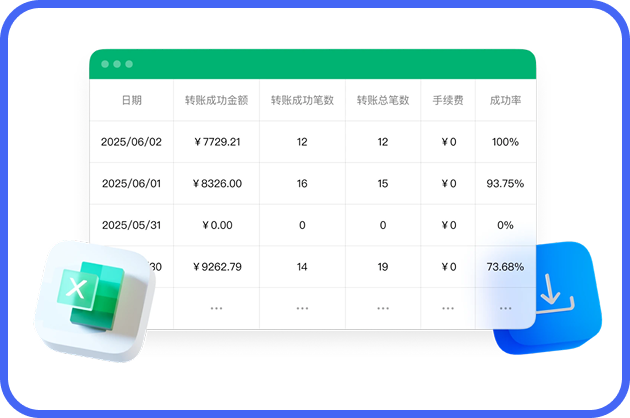Viewport: 630px width, 418px height.
Task: Click the ¥9262.79 amount cell
Action: pos(216,267)
